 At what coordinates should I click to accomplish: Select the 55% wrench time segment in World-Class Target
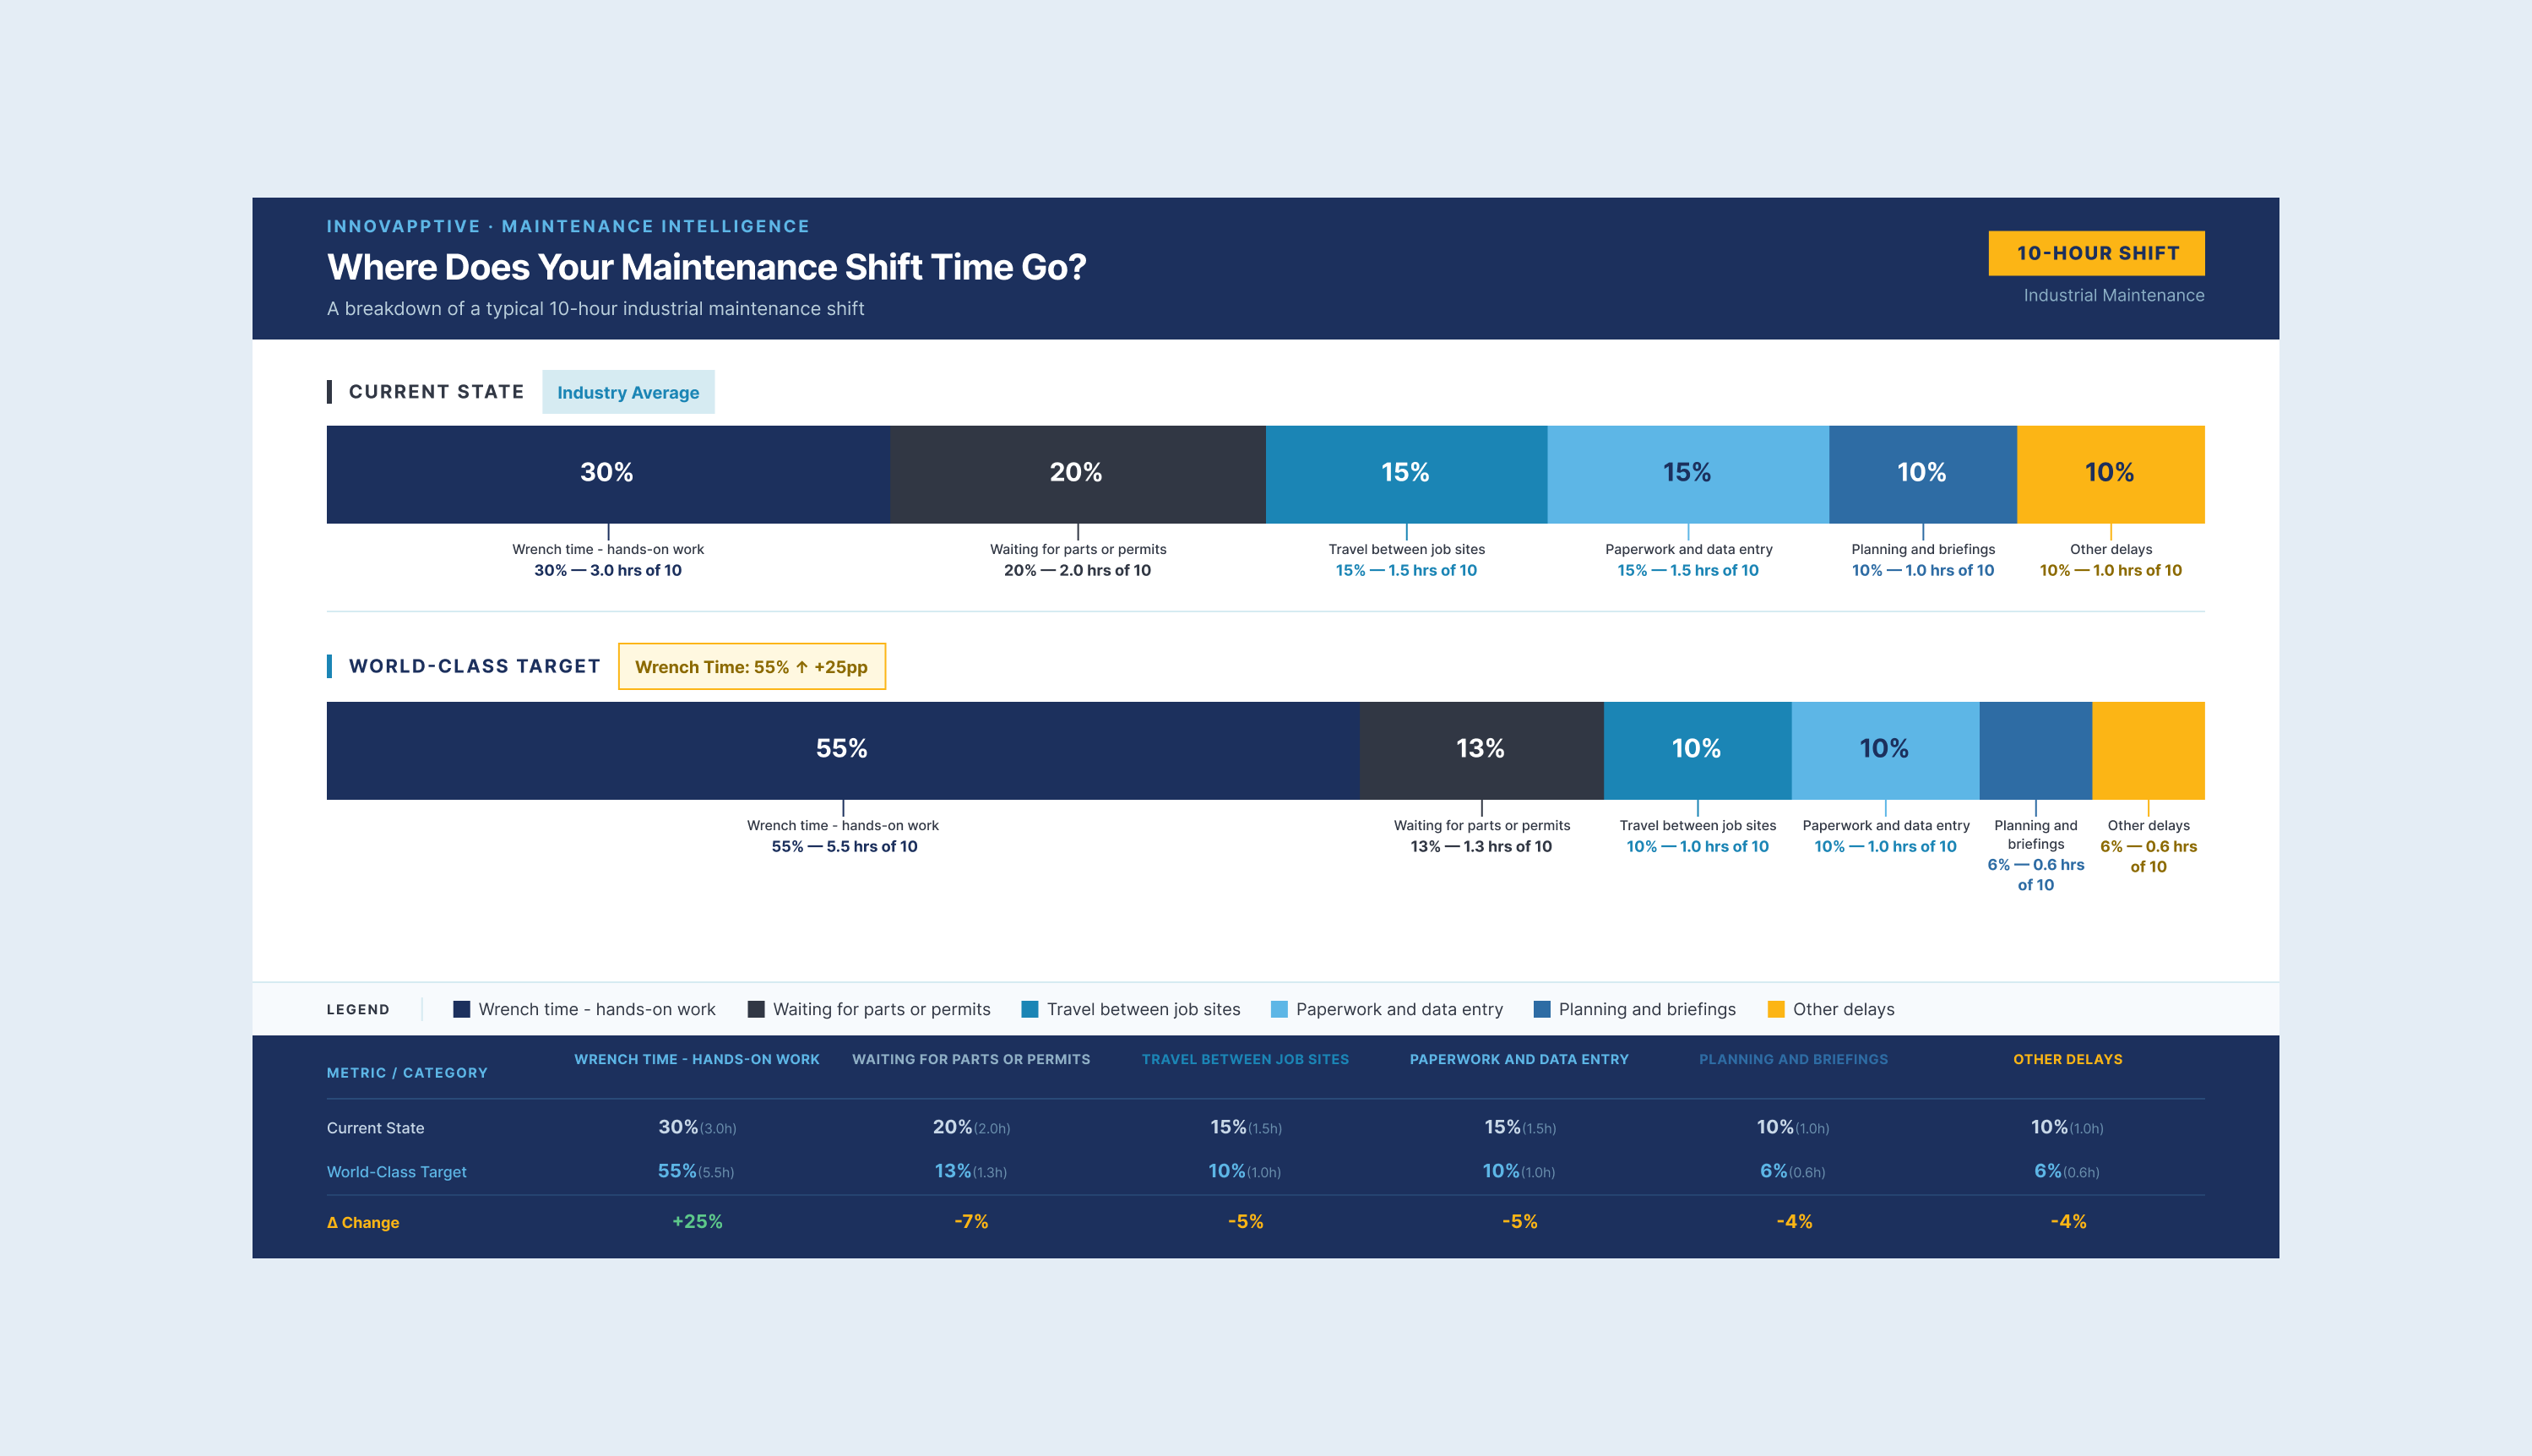[843, 750]
